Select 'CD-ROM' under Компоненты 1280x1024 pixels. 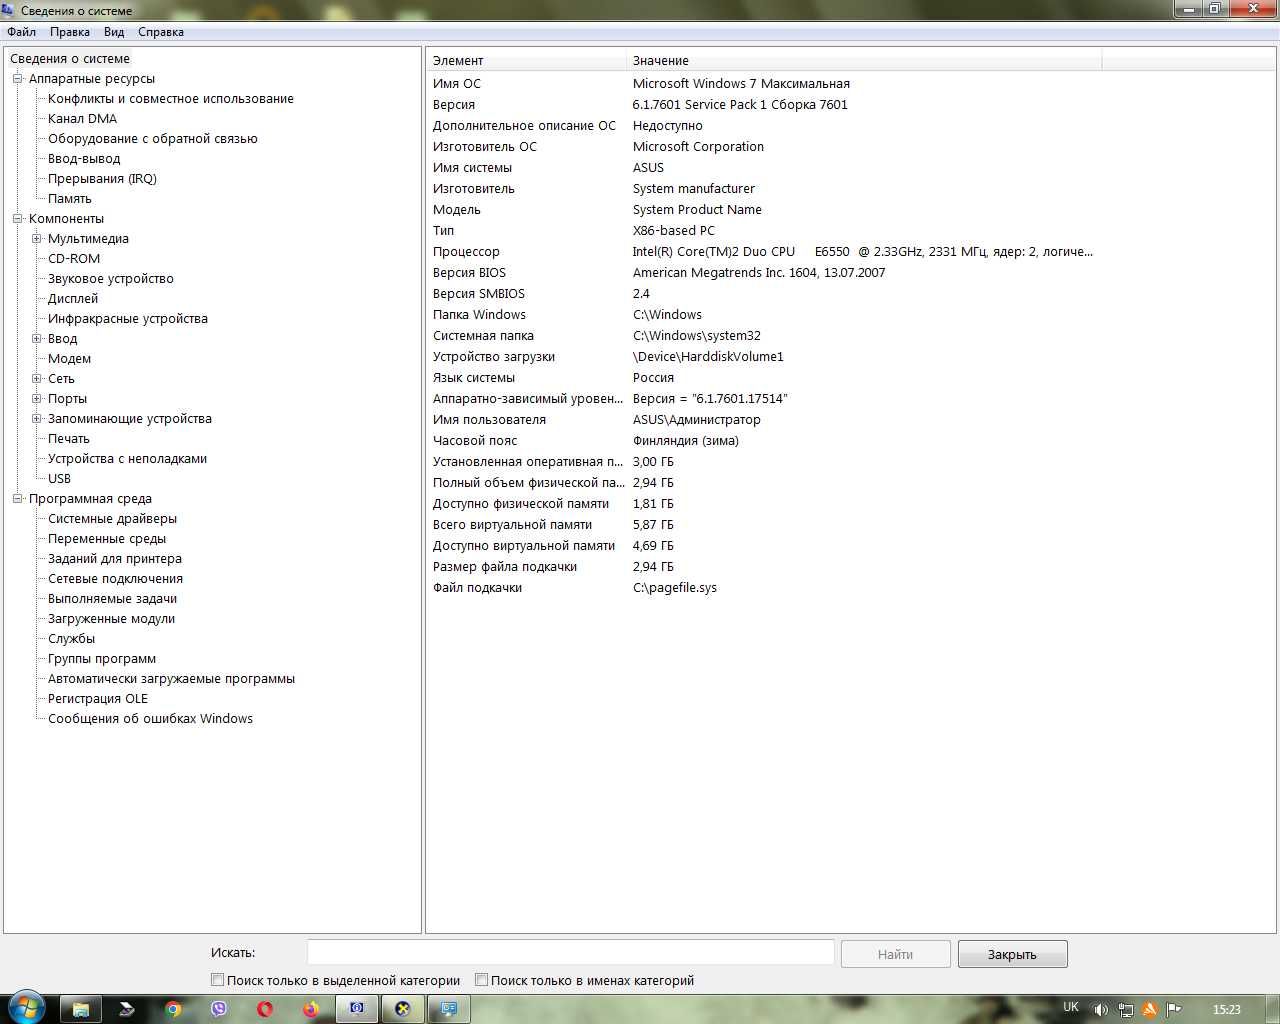point(74,259)
